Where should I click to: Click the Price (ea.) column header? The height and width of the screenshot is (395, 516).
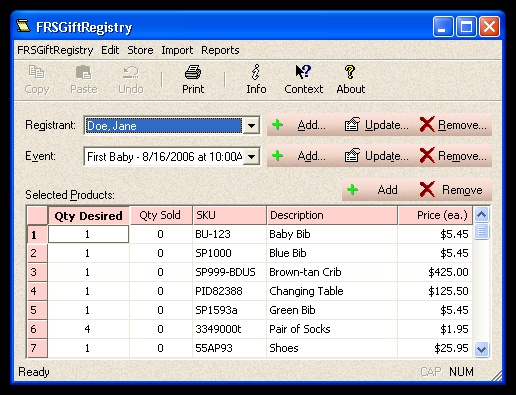click(435, 215)
